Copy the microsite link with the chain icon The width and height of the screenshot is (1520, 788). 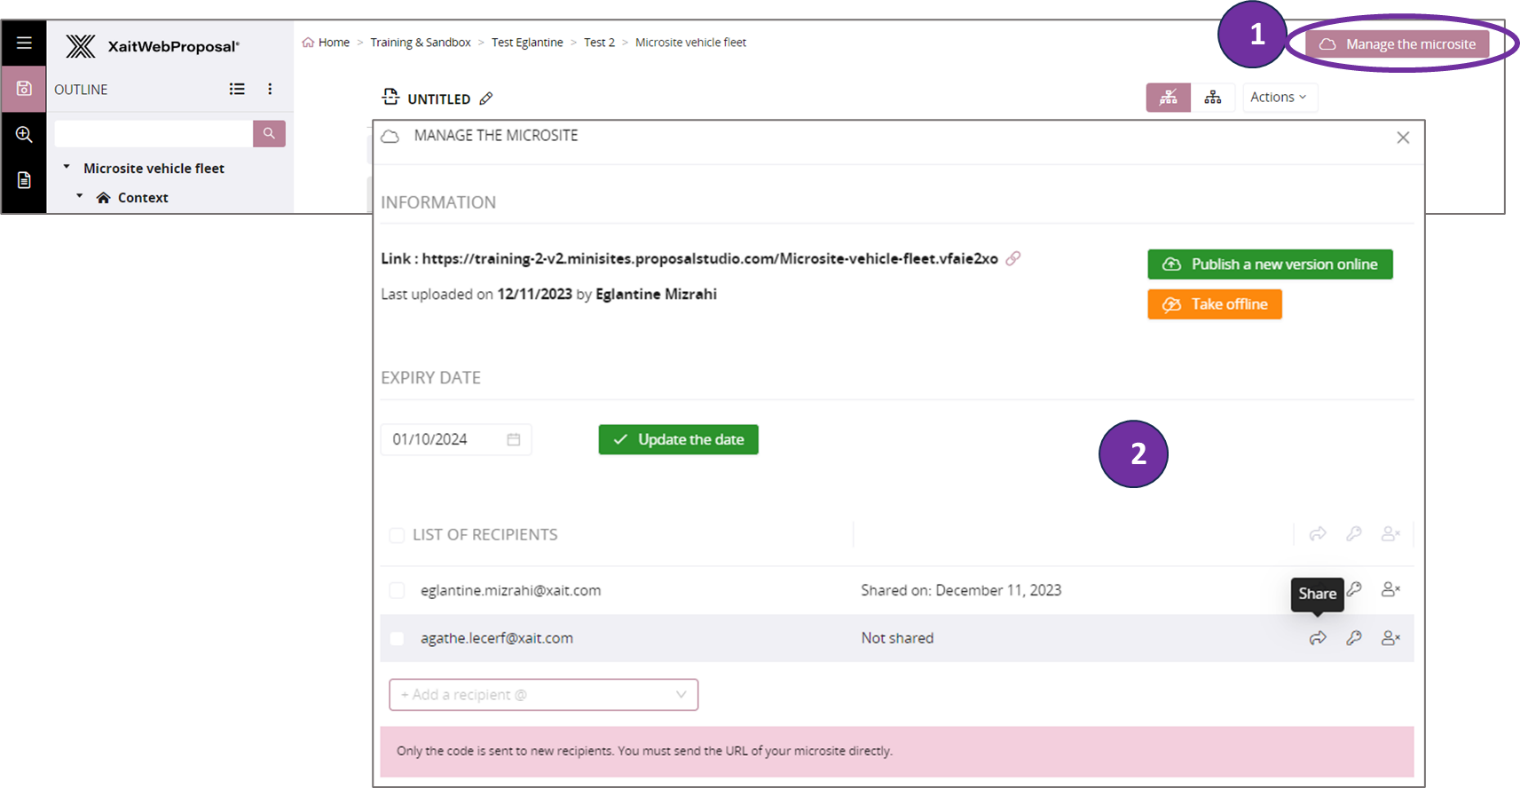point(1013,258)
